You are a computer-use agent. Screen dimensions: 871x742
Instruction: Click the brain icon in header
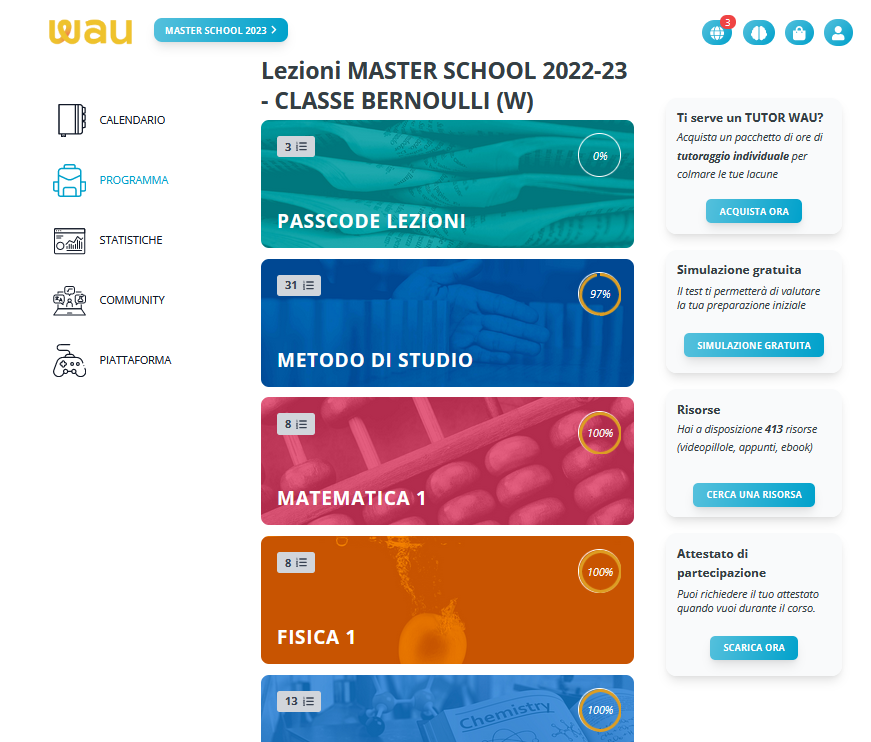pyautogui.click(x=758, y=33)
